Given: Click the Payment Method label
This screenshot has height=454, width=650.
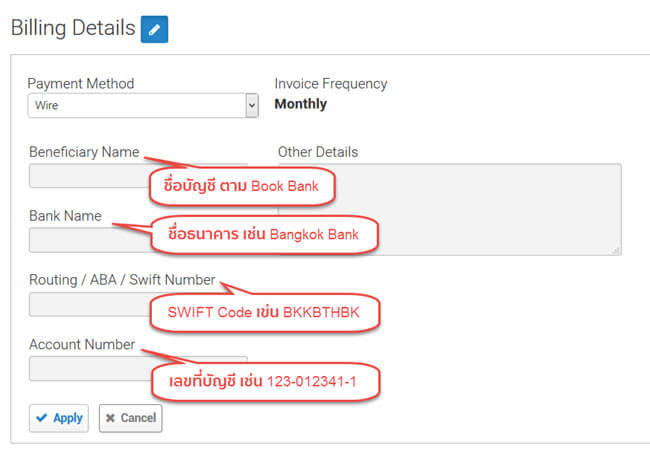Looking at the screenshot, I should tap(80, 83).
